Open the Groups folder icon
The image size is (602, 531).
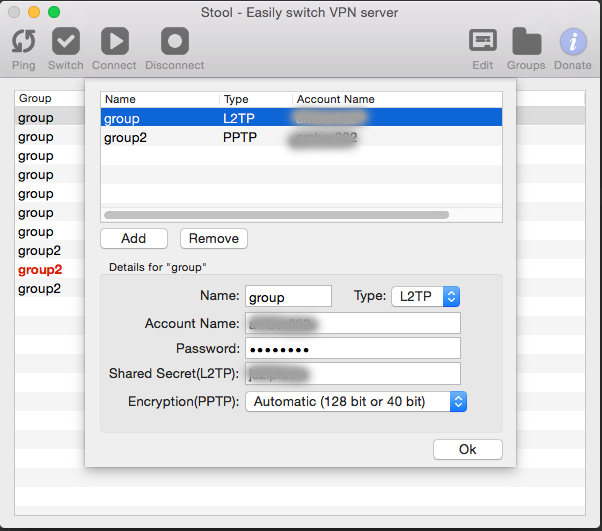coord(526,41)
